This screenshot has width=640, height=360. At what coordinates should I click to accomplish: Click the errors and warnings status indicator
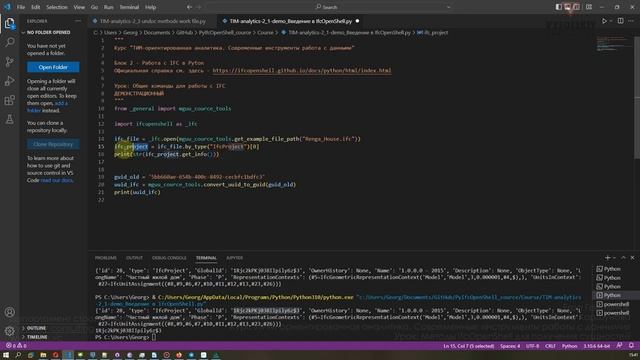point(16,346)
